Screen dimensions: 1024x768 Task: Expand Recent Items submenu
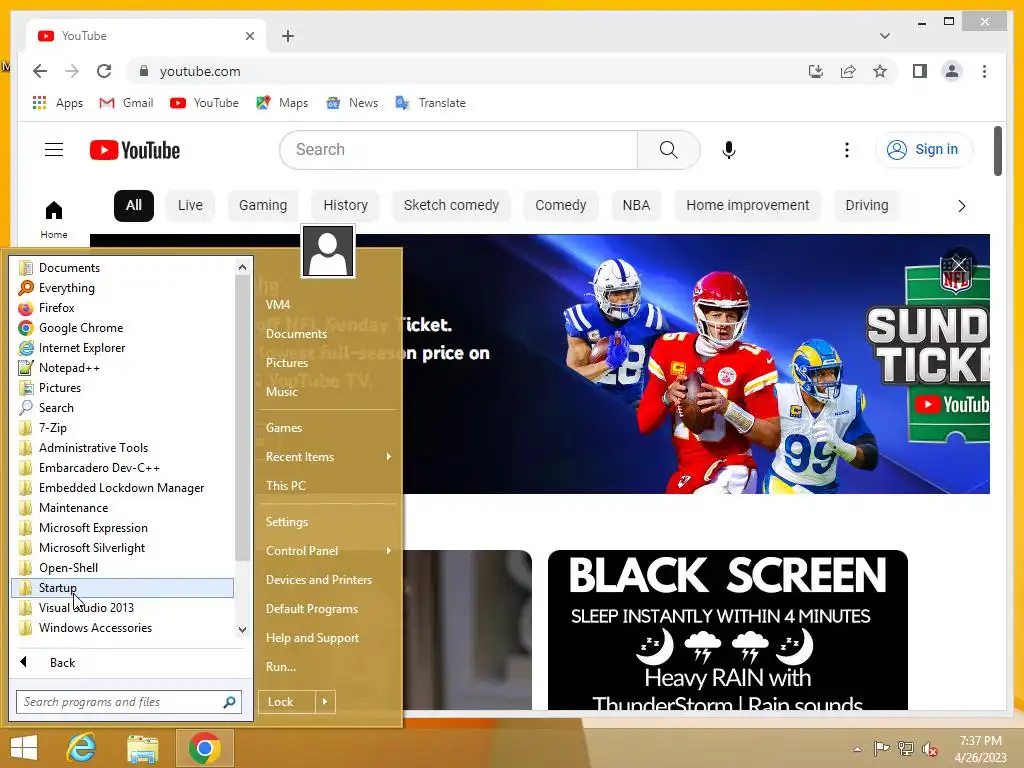click(389, 456)
